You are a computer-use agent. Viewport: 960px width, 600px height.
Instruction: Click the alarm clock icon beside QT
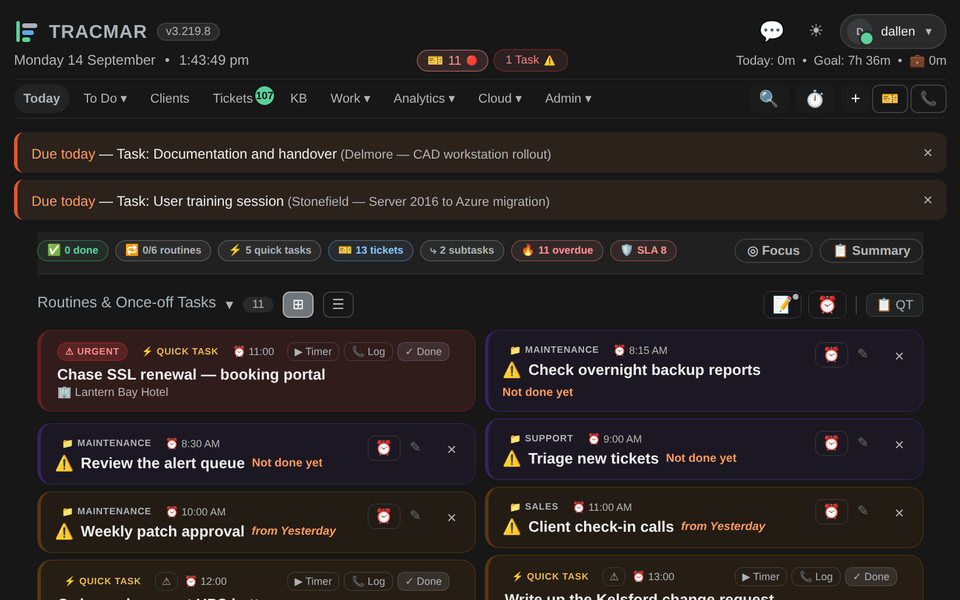(x=827, y=304)
